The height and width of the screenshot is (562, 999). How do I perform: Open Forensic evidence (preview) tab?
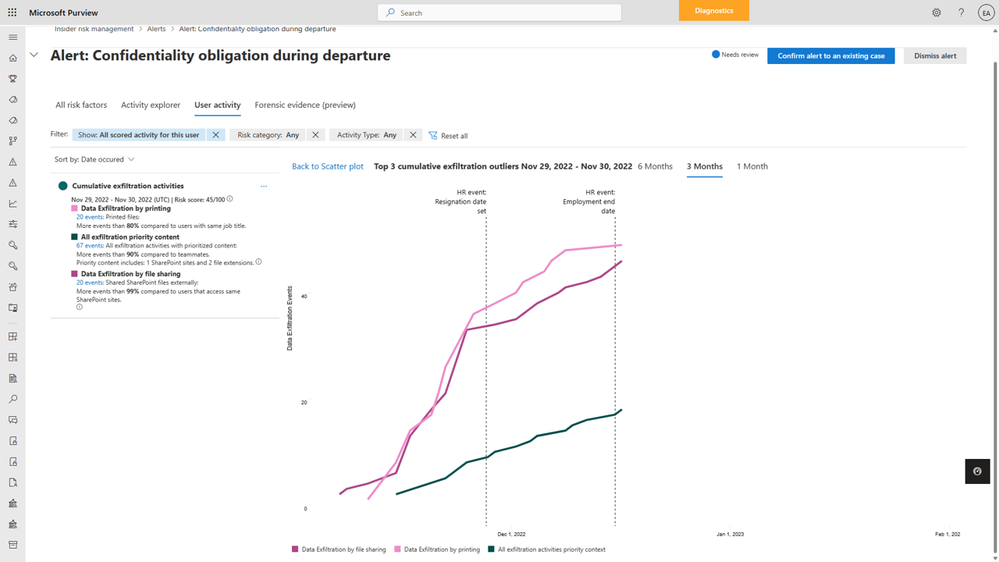tap(305, 105)
